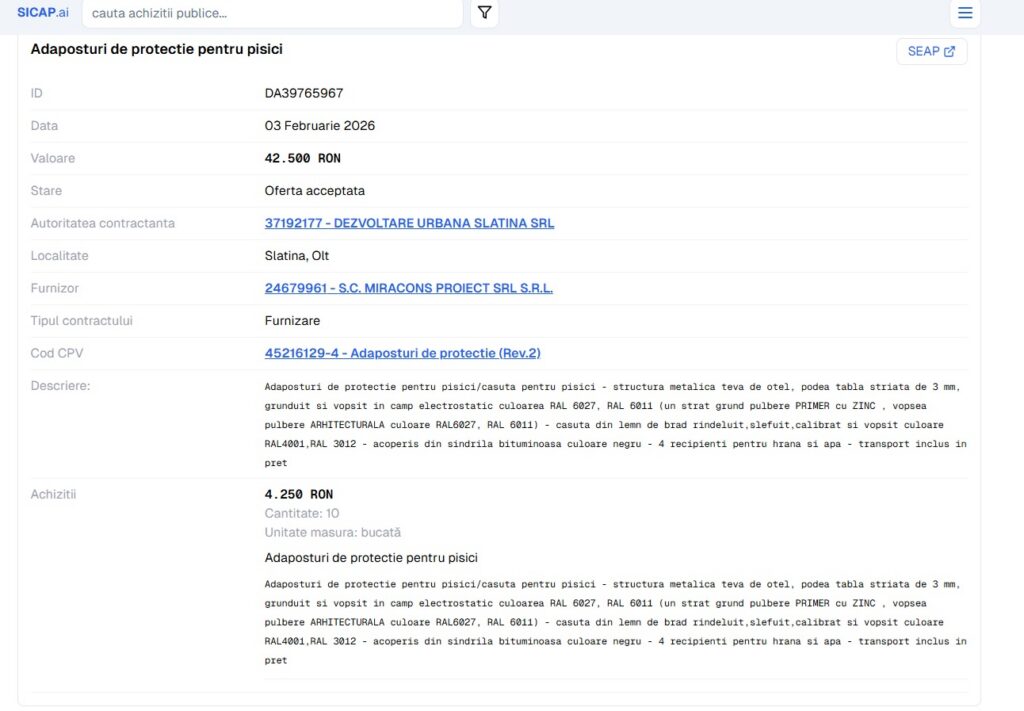Viewport: 1024px width, 711px height.
Task: Click 'Unitate masura: bucată' text
Action: point(333,532)
